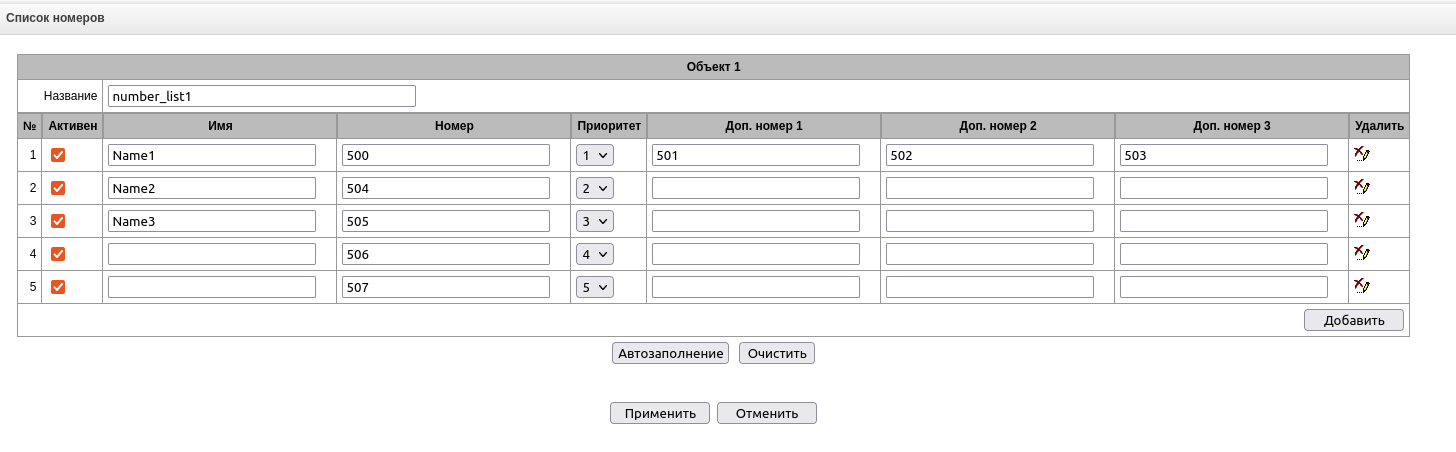Open the priority dropdown for number 507
The height and width of the screenshot is (452, 1456).
tap(595, 287)
